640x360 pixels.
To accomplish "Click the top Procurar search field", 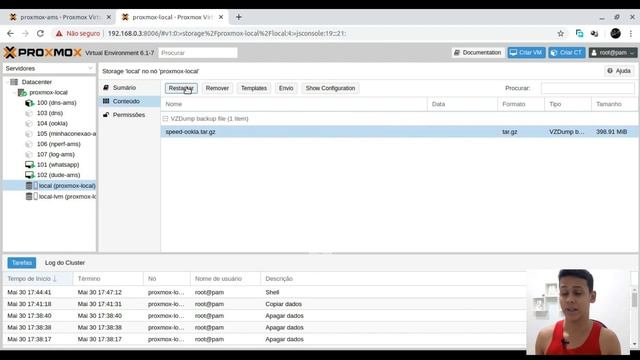I will tap(198, 53).
